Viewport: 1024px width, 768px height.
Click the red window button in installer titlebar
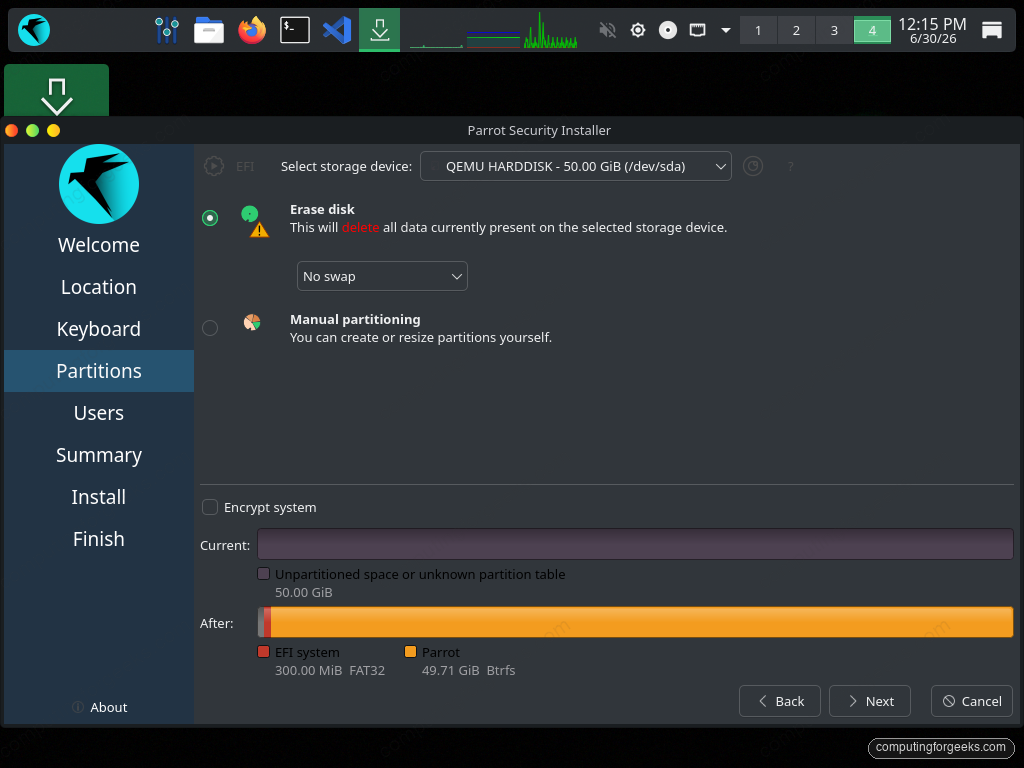11,131
